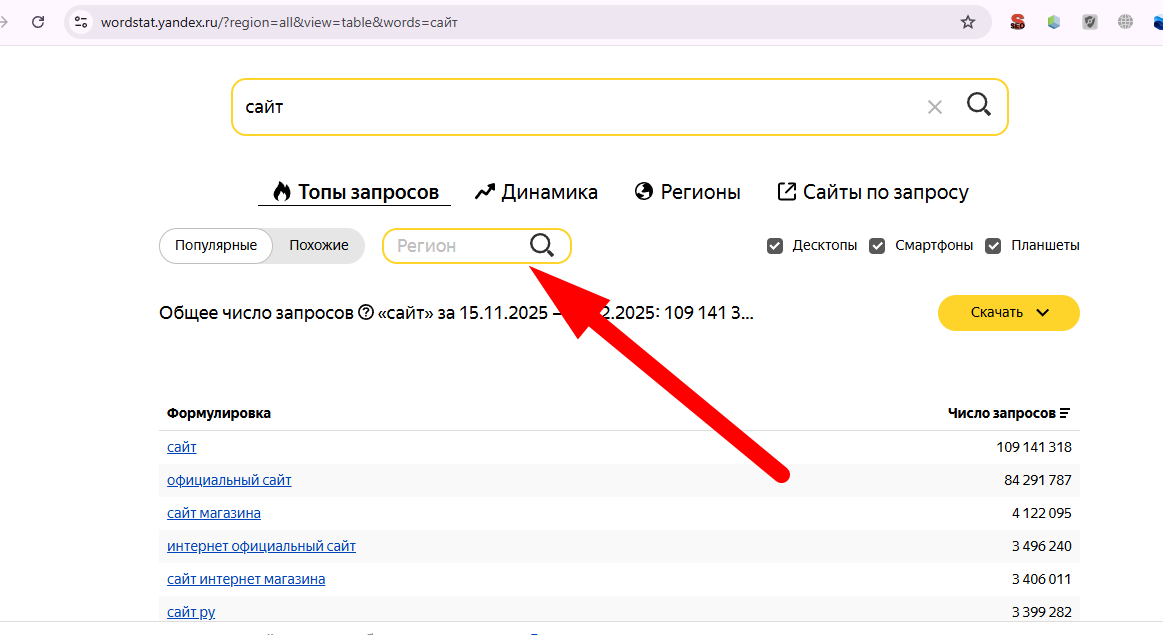Clear the search query with the X icon

[x=935, y=107]
